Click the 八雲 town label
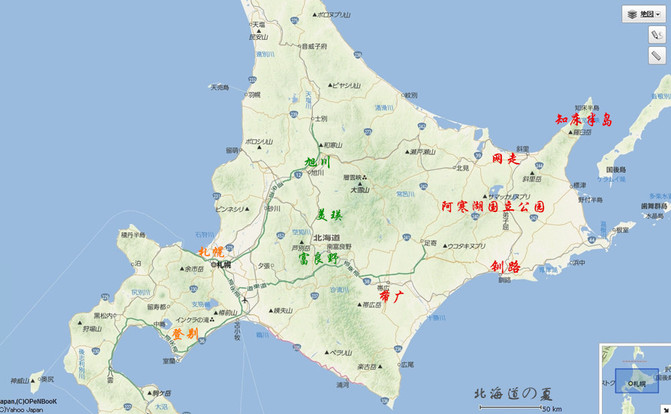This screenshot has height=414, width=671. coord(110,379)
